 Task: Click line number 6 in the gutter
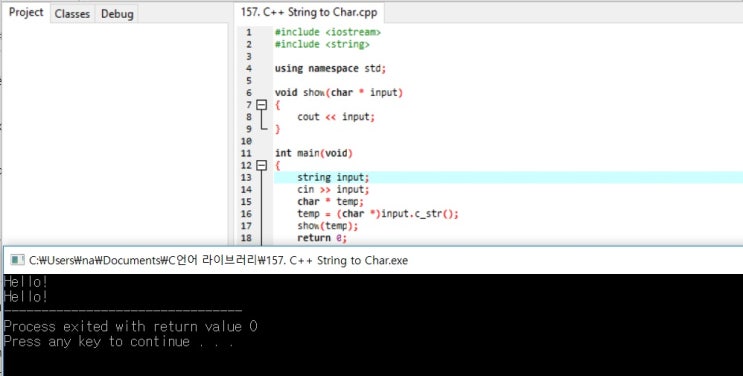pyautogui.click(x=249, y=93)
